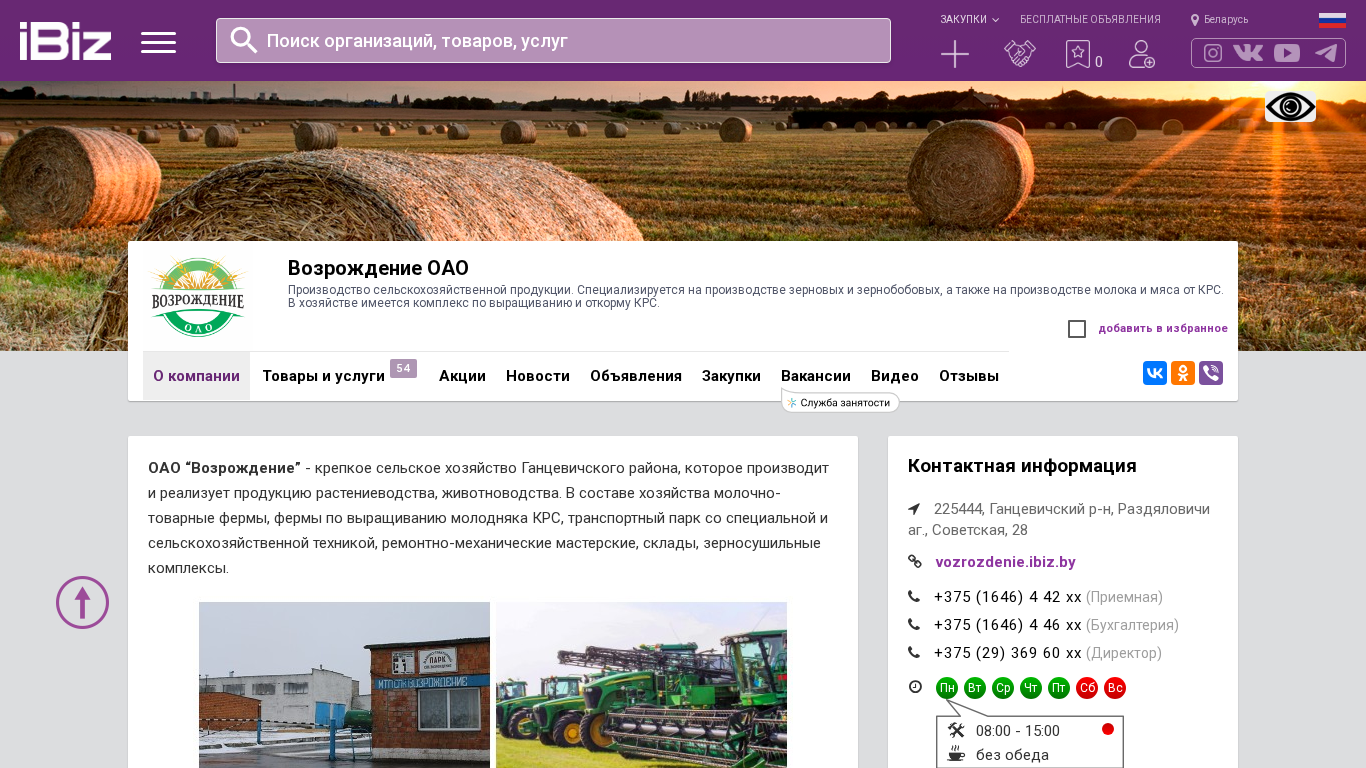Select Tuesday (Вт) schedule day
Screen dimensions: 1366x768
(975, 688)
